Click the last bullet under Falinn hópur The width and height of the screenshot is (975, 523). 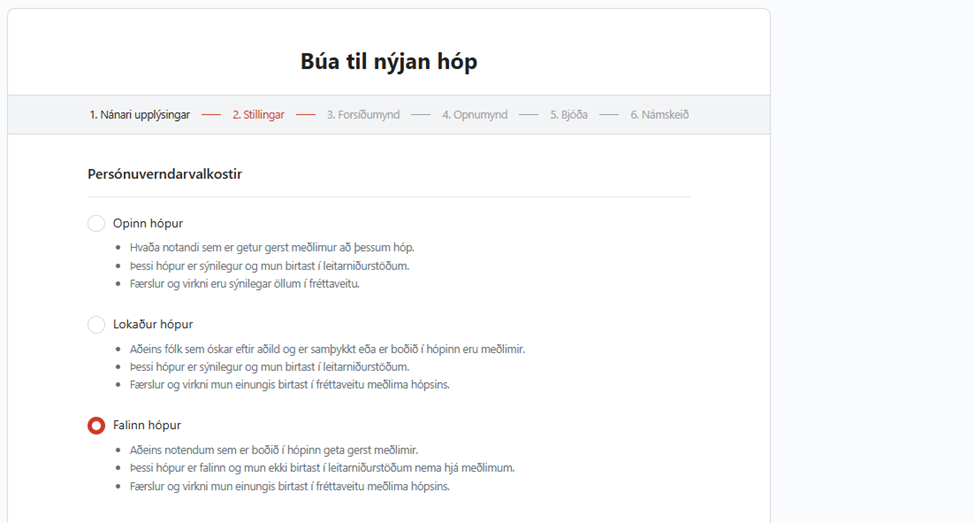289,486
